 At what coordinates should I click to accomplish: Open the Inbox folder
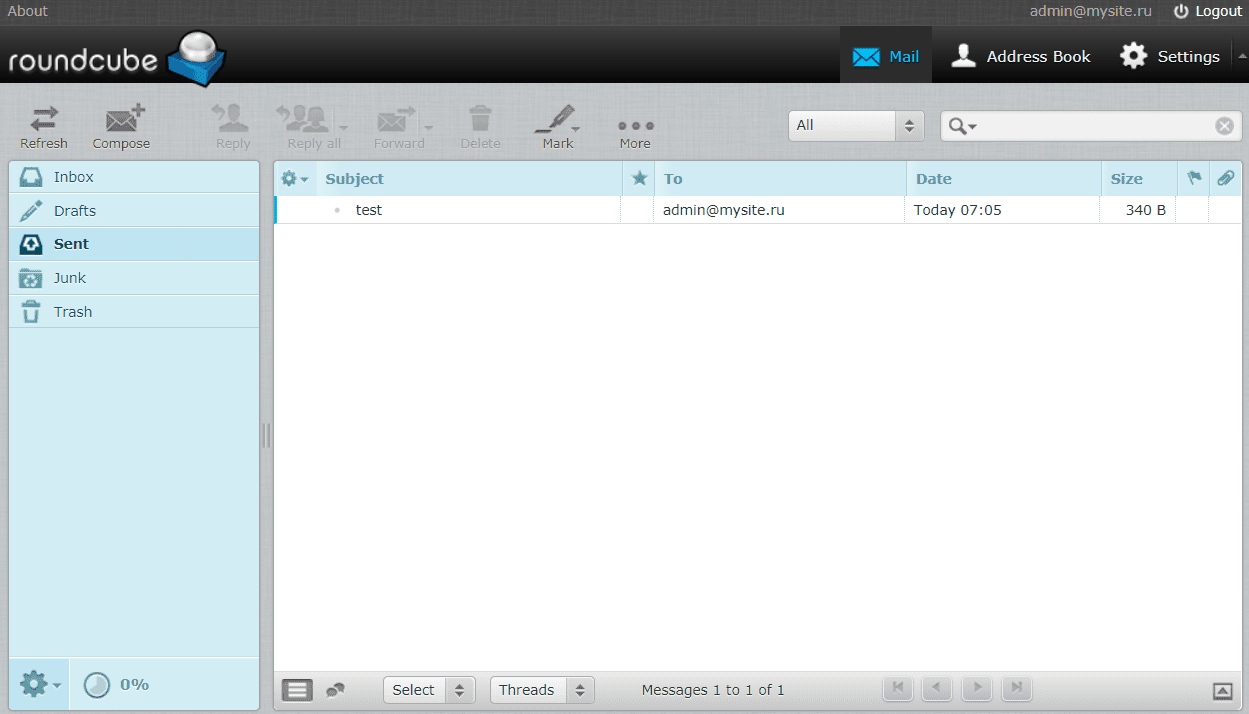[134, 177]
